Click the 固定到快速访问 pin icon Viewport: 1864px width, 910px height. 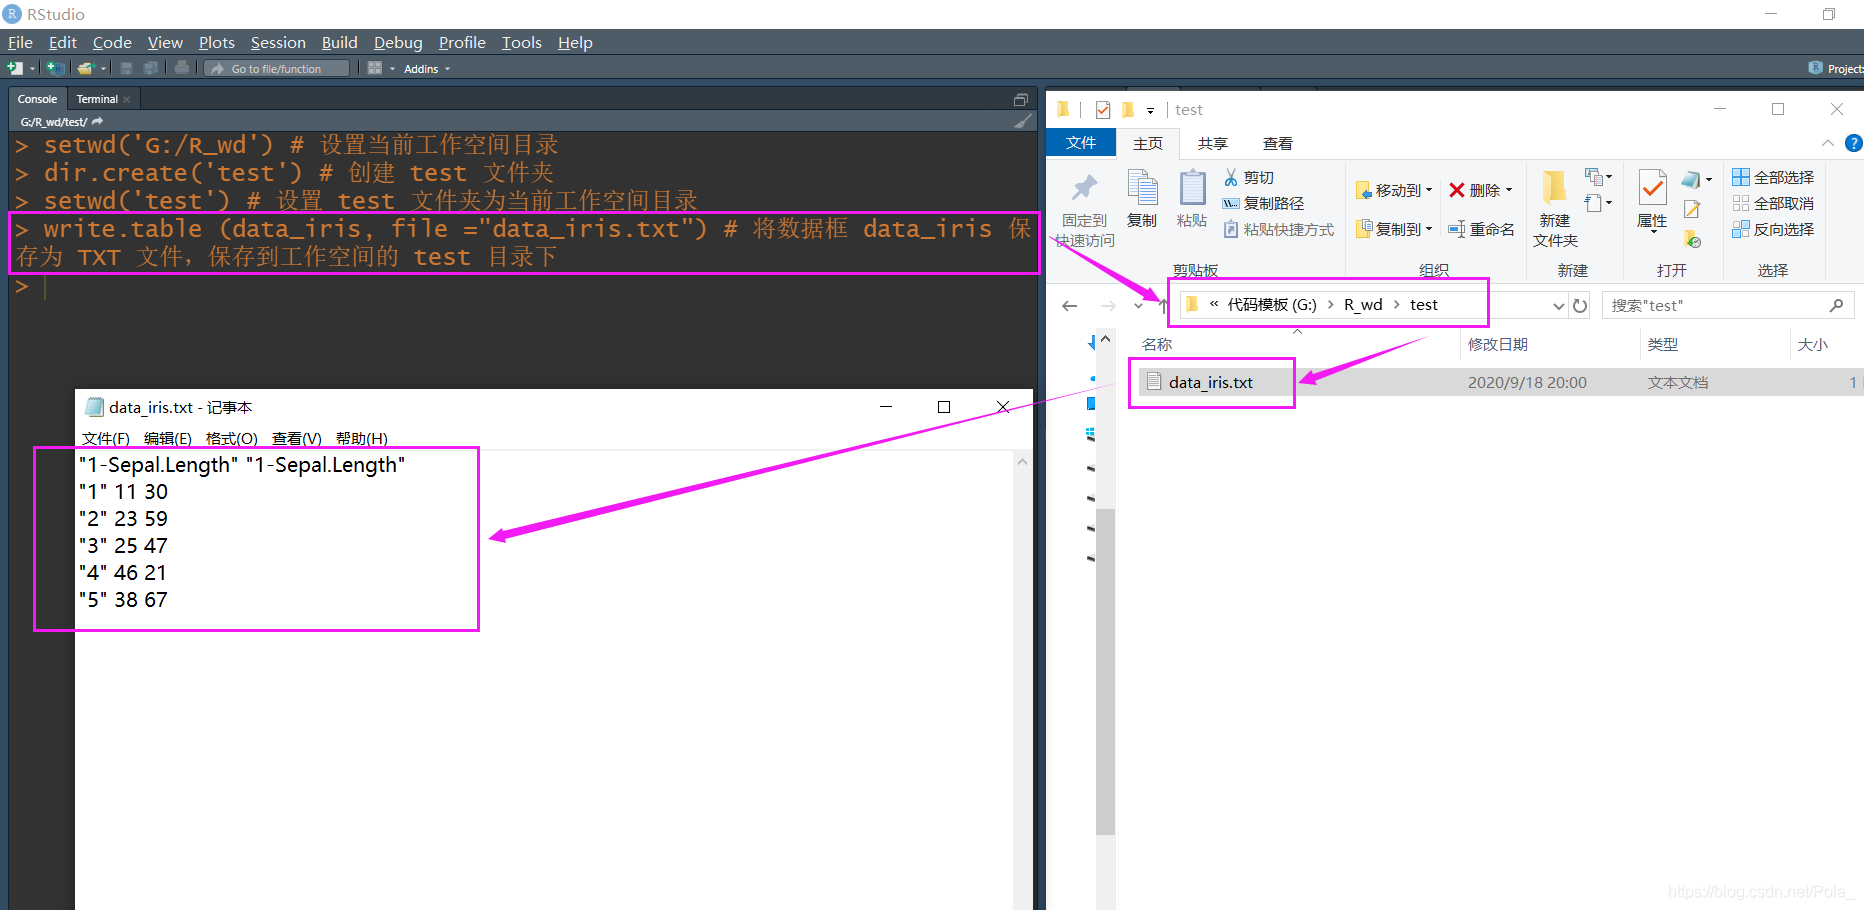(x=1085, y=188)
